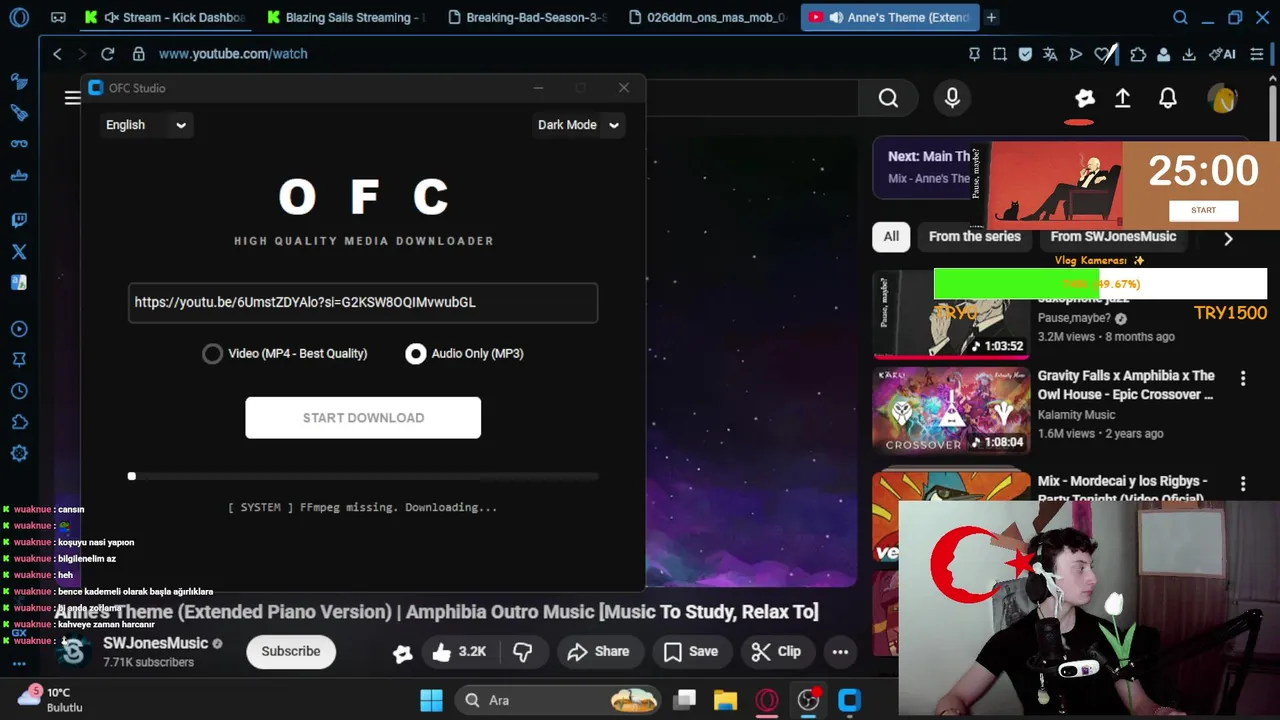
Task: Open the ad blocker shield icon
Action: click(x=1025, y=54)
